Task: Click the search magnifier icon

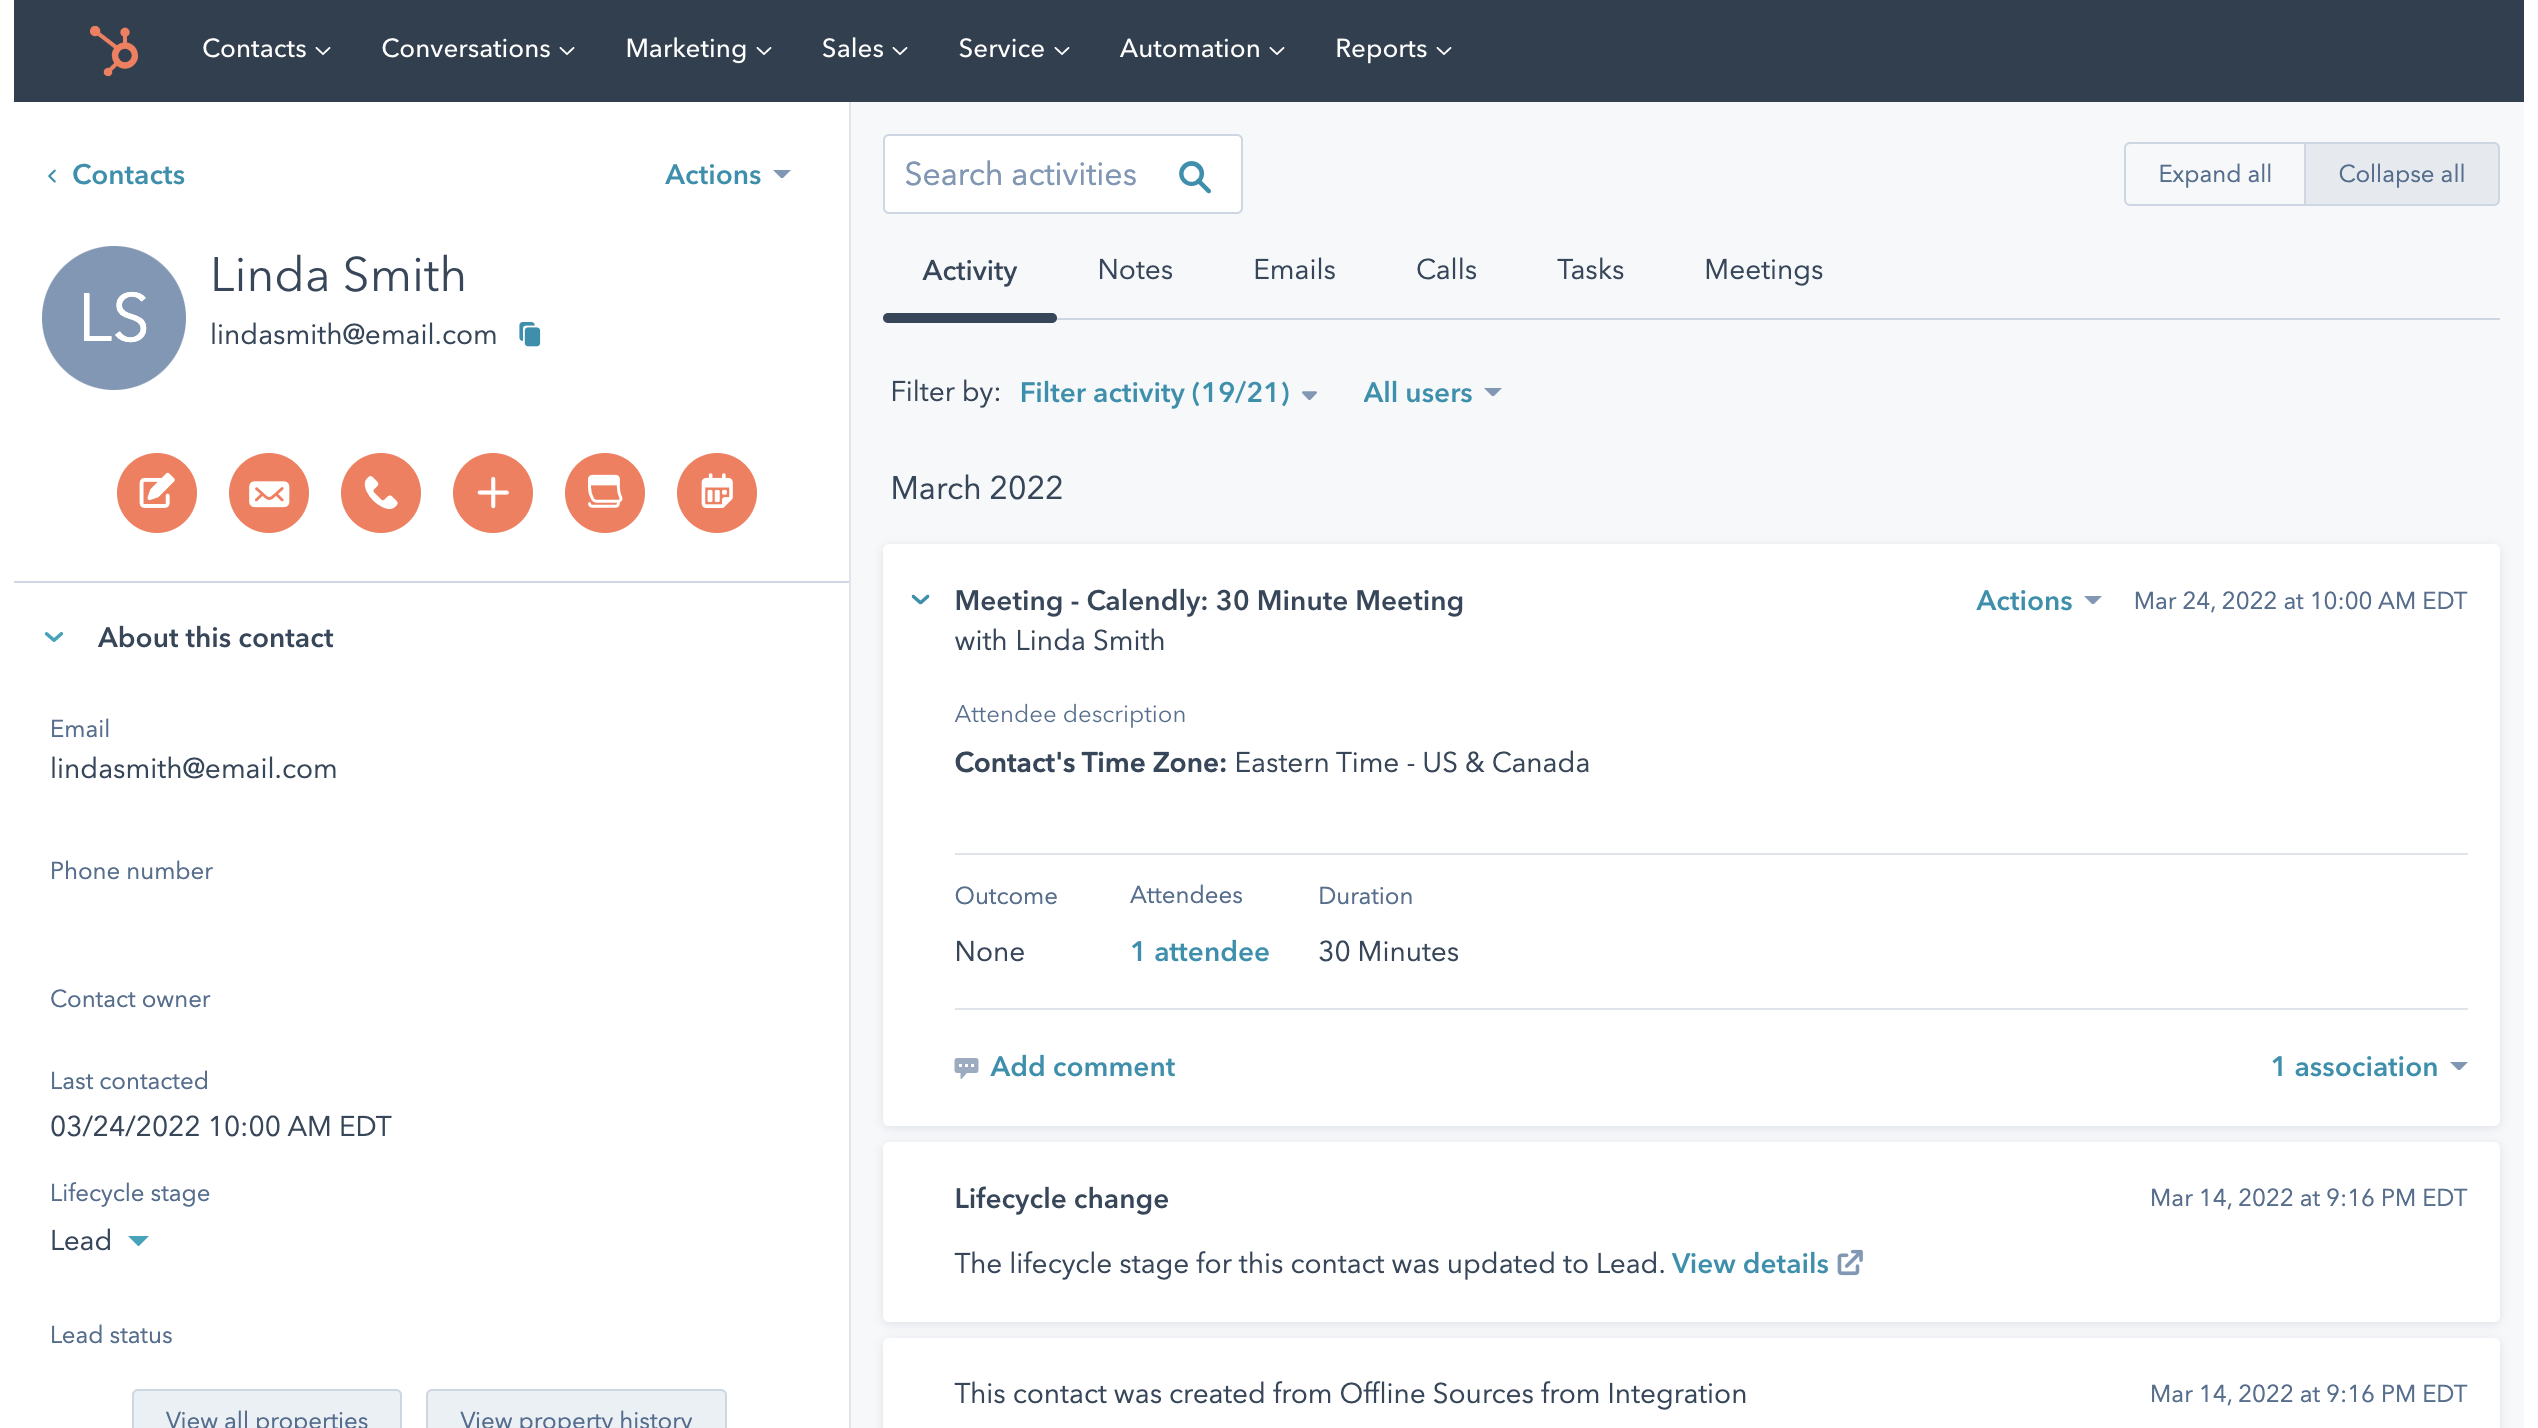Action: click(1194, 176)
